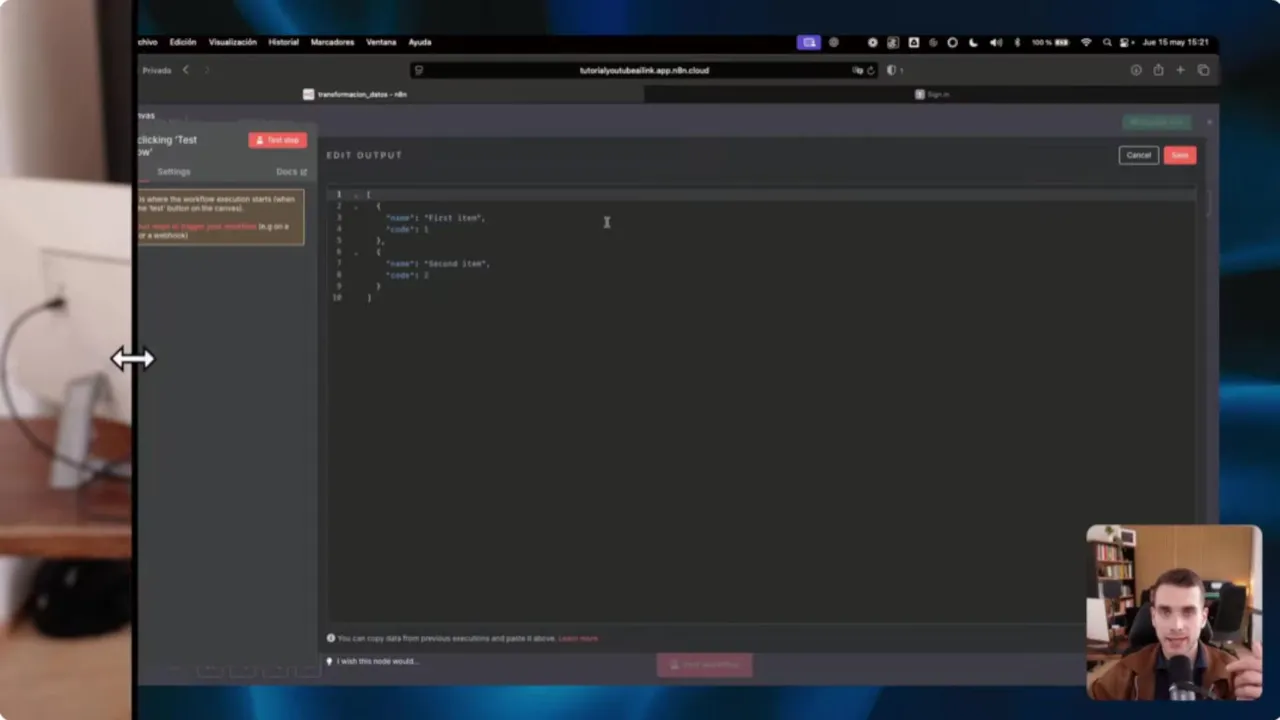Click the Safari forward arrow
The width and height of the screenshot is (1280, 720).
207,70
